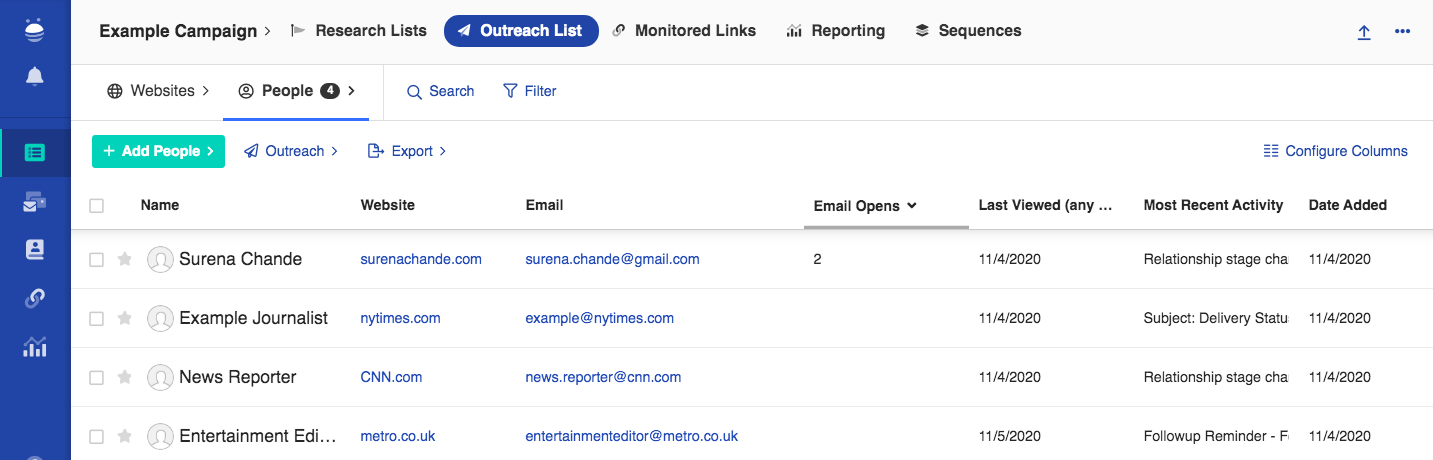Viewport: 1433px width, 460px height.
Task: Click the Add People button
Action: click(x=158, y=151)
